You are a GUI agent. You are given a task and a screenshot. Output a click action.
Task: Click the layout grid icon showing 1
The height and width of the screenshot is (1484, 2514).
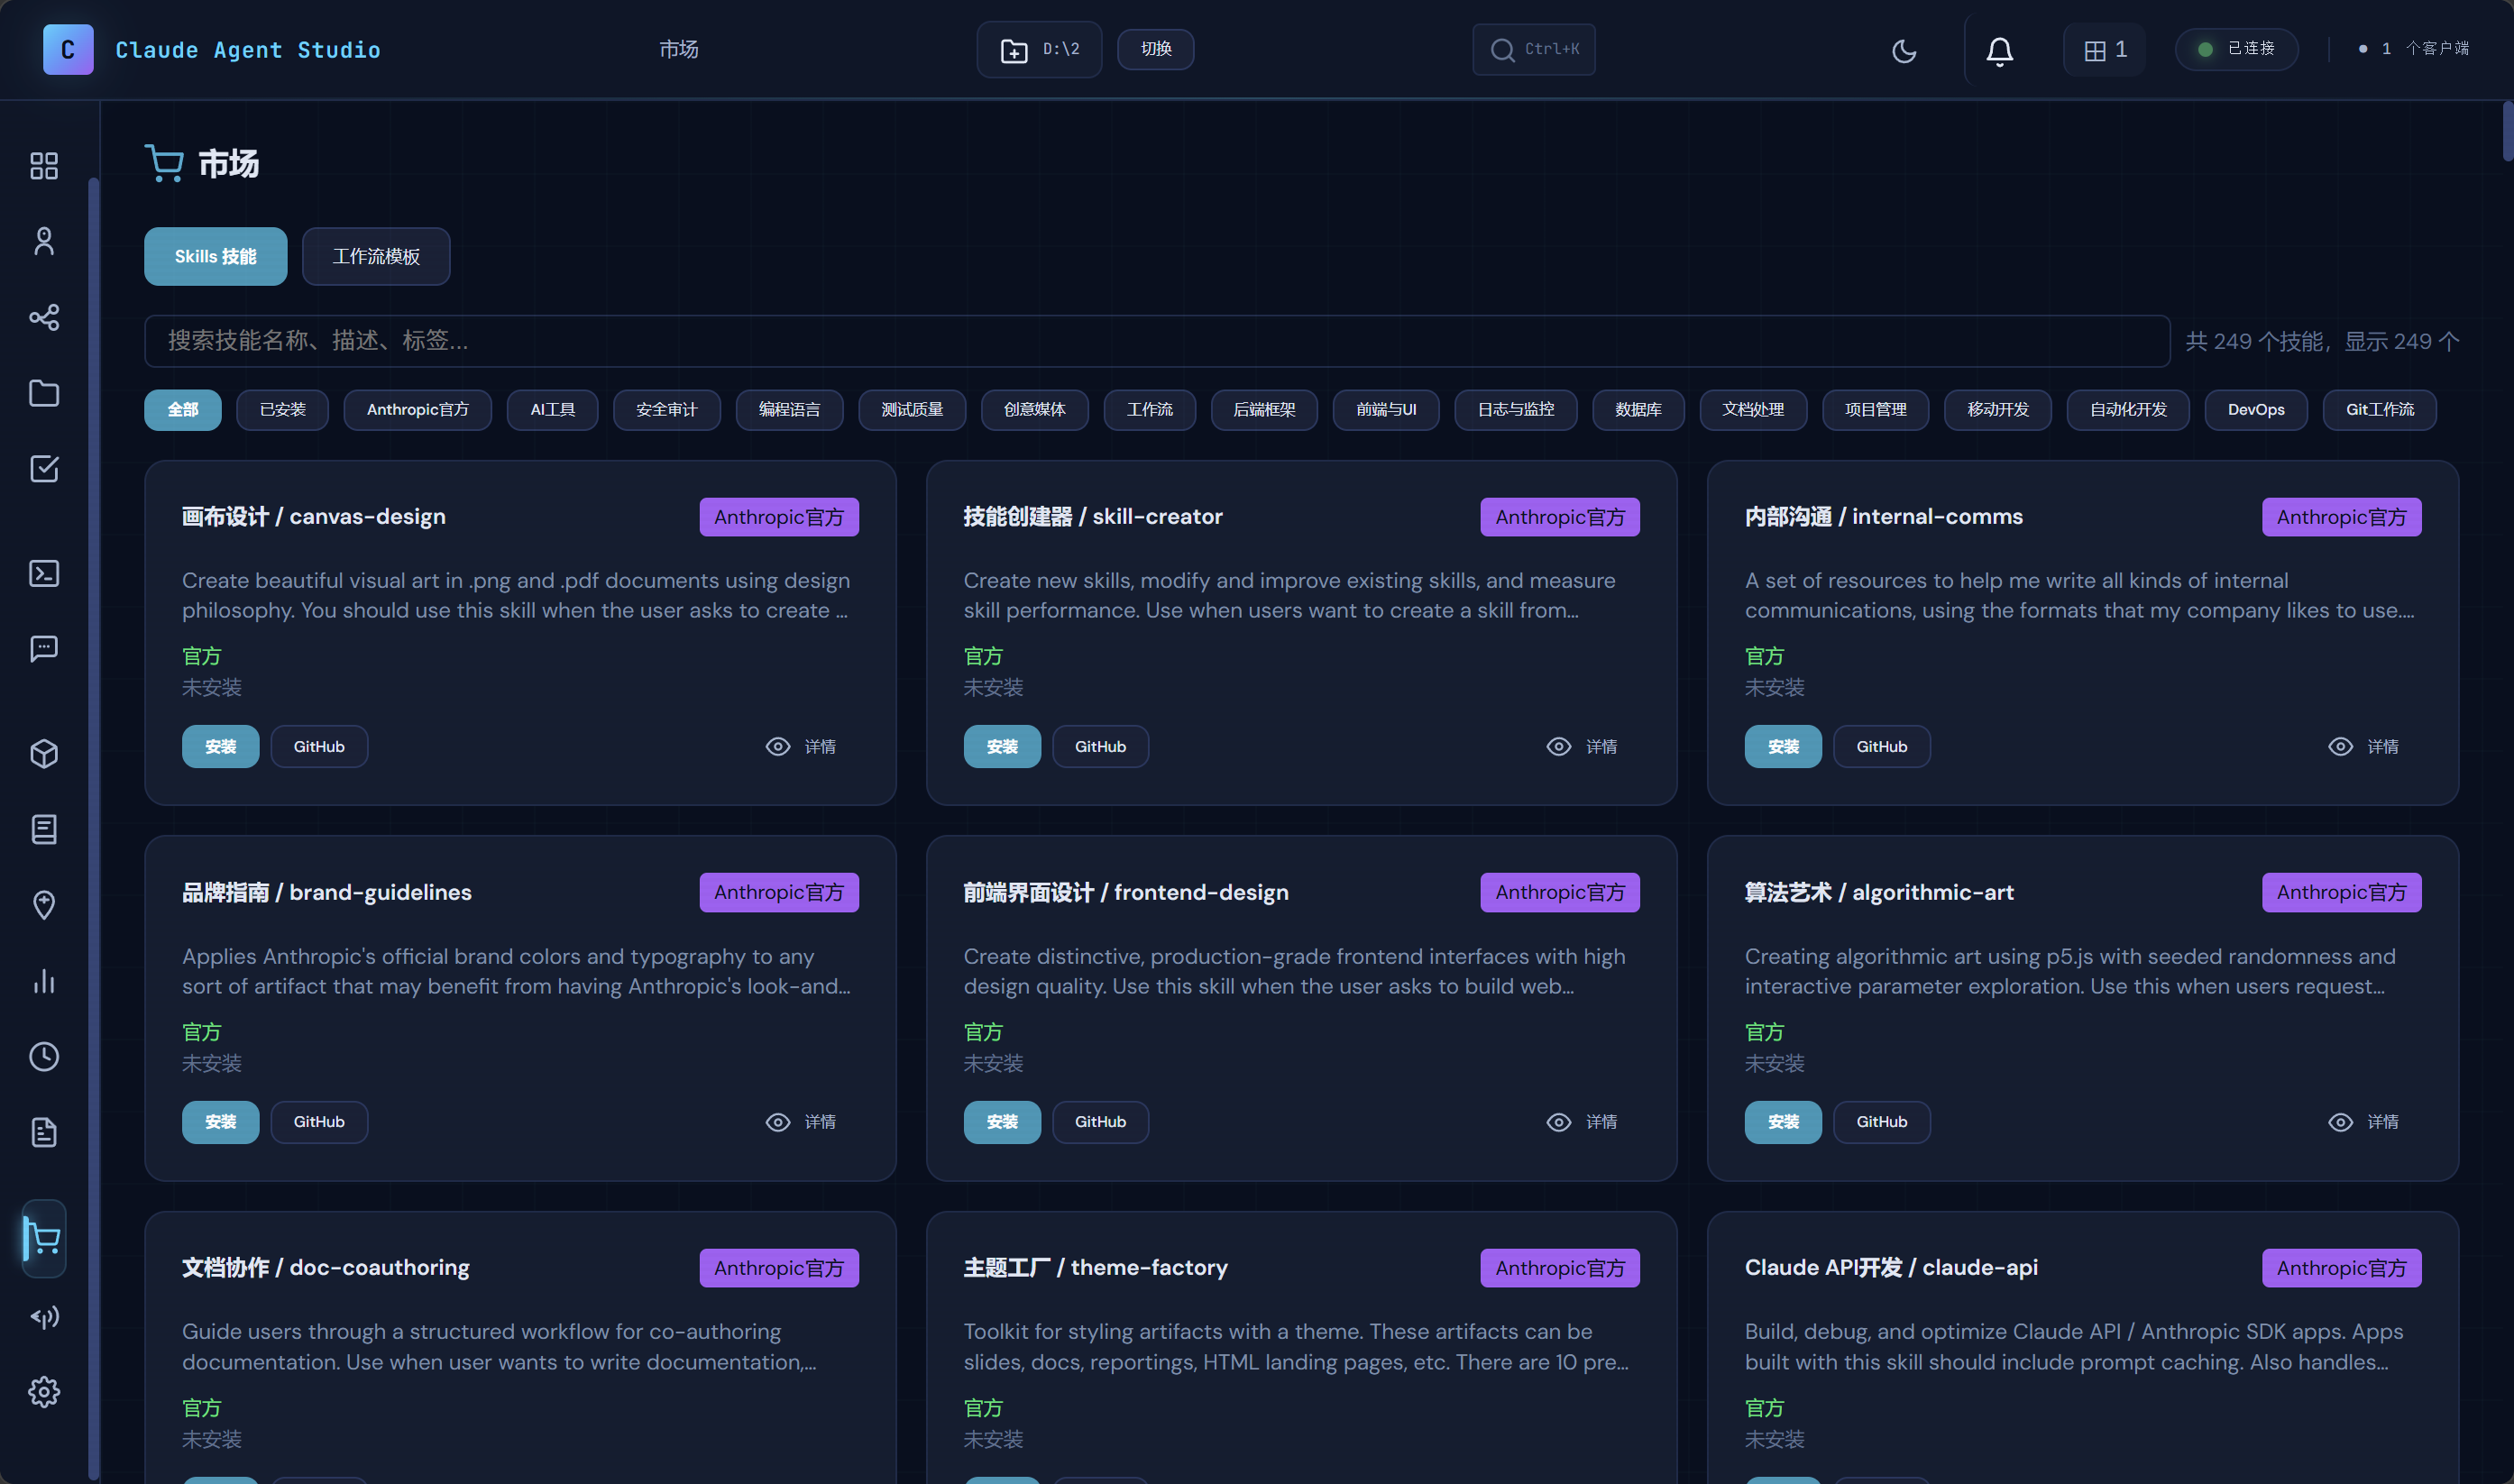coord(2104,50)
